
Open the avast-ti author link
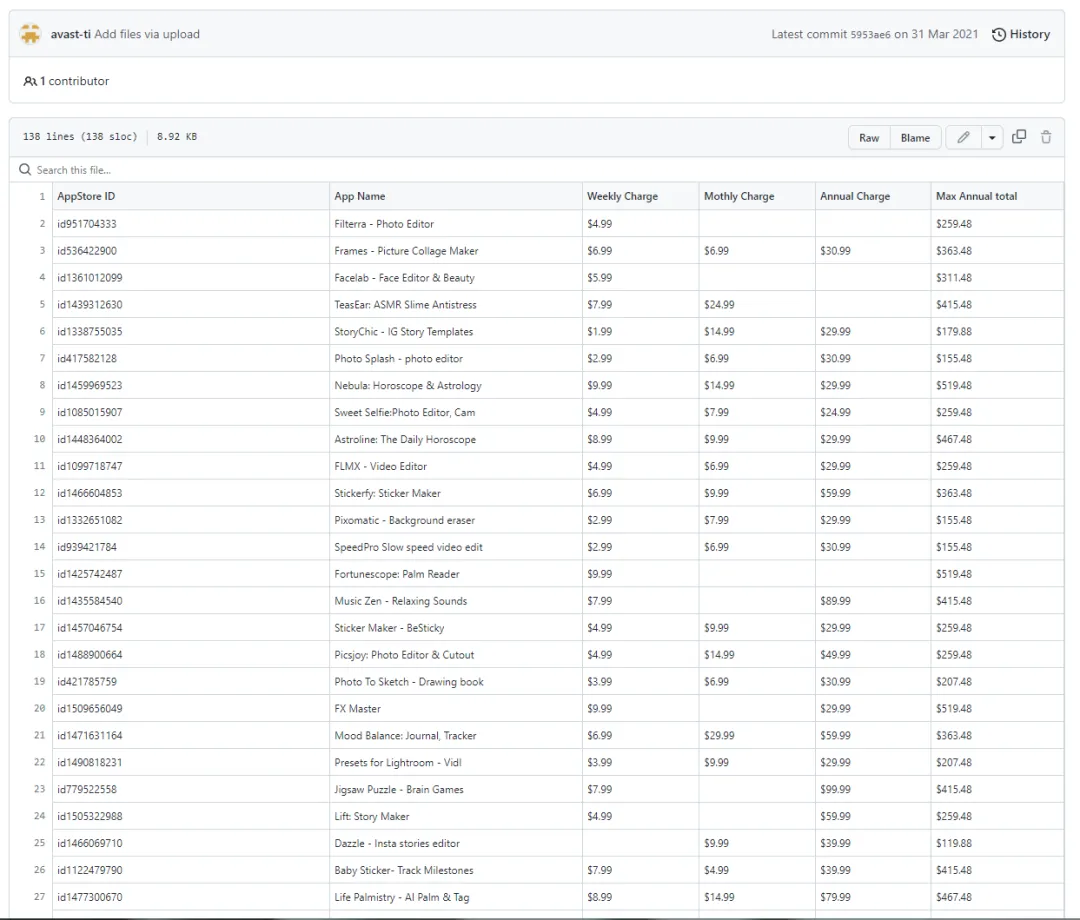[70, 34]
